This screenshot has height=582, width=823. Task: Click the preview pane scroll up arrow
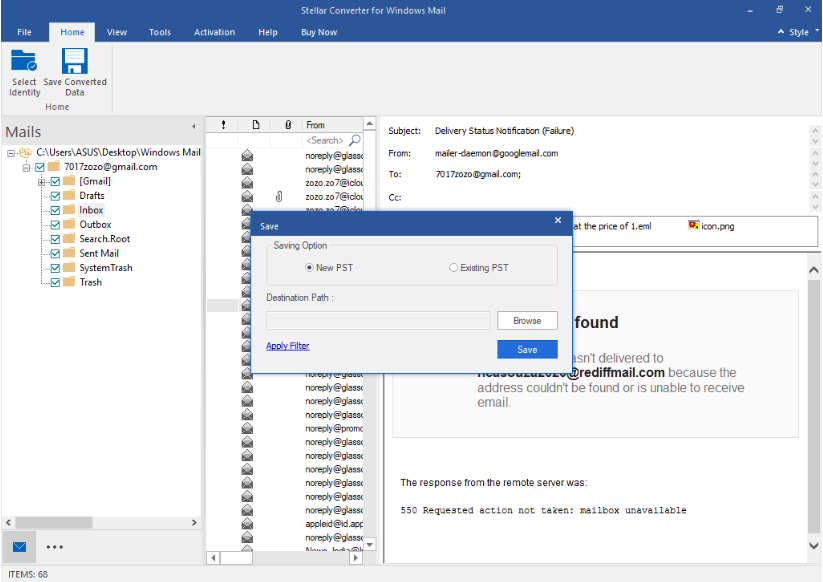point(814,270)
